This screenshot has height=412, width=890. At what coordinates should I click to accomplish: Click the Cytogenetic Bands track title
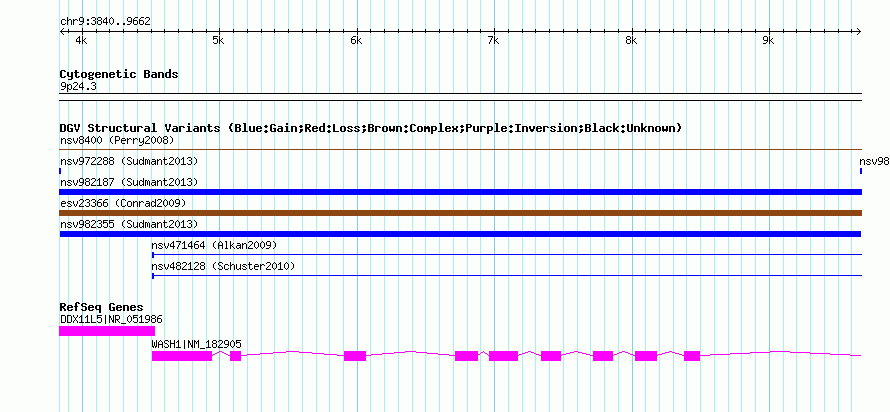click(119, 74)
